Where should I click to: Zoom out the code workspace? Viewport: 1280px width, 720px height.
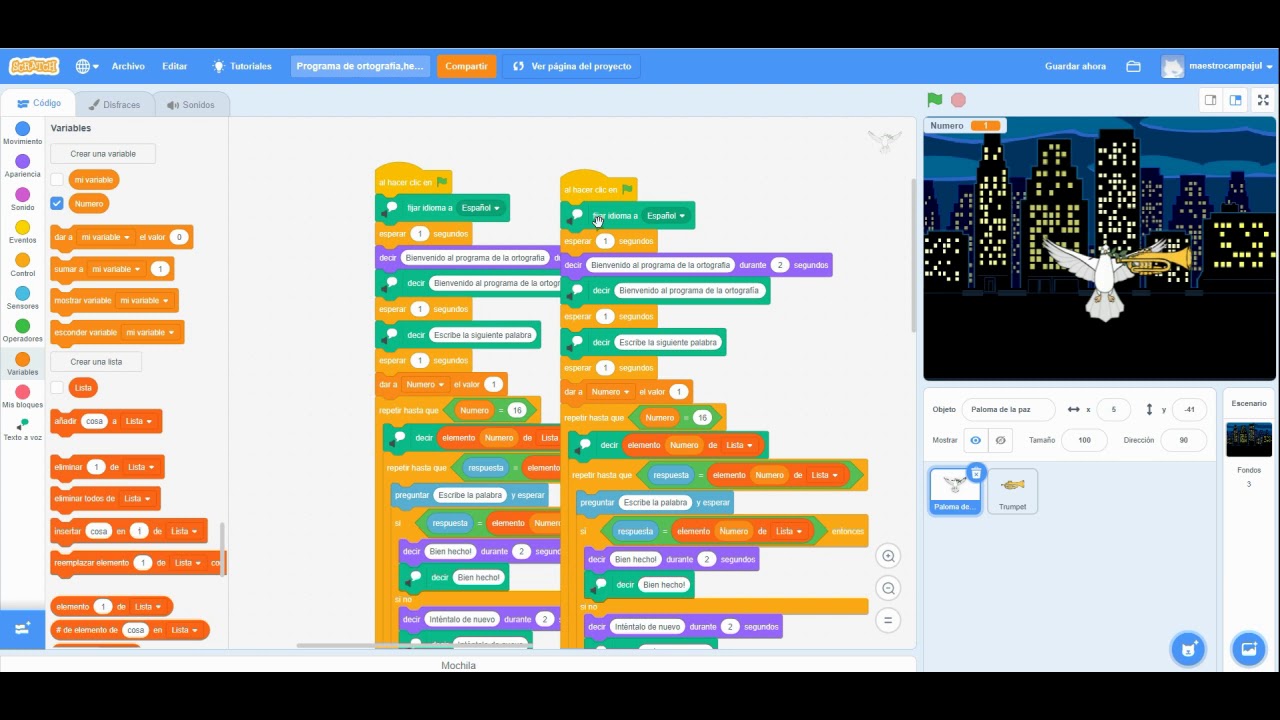point(888,588)
